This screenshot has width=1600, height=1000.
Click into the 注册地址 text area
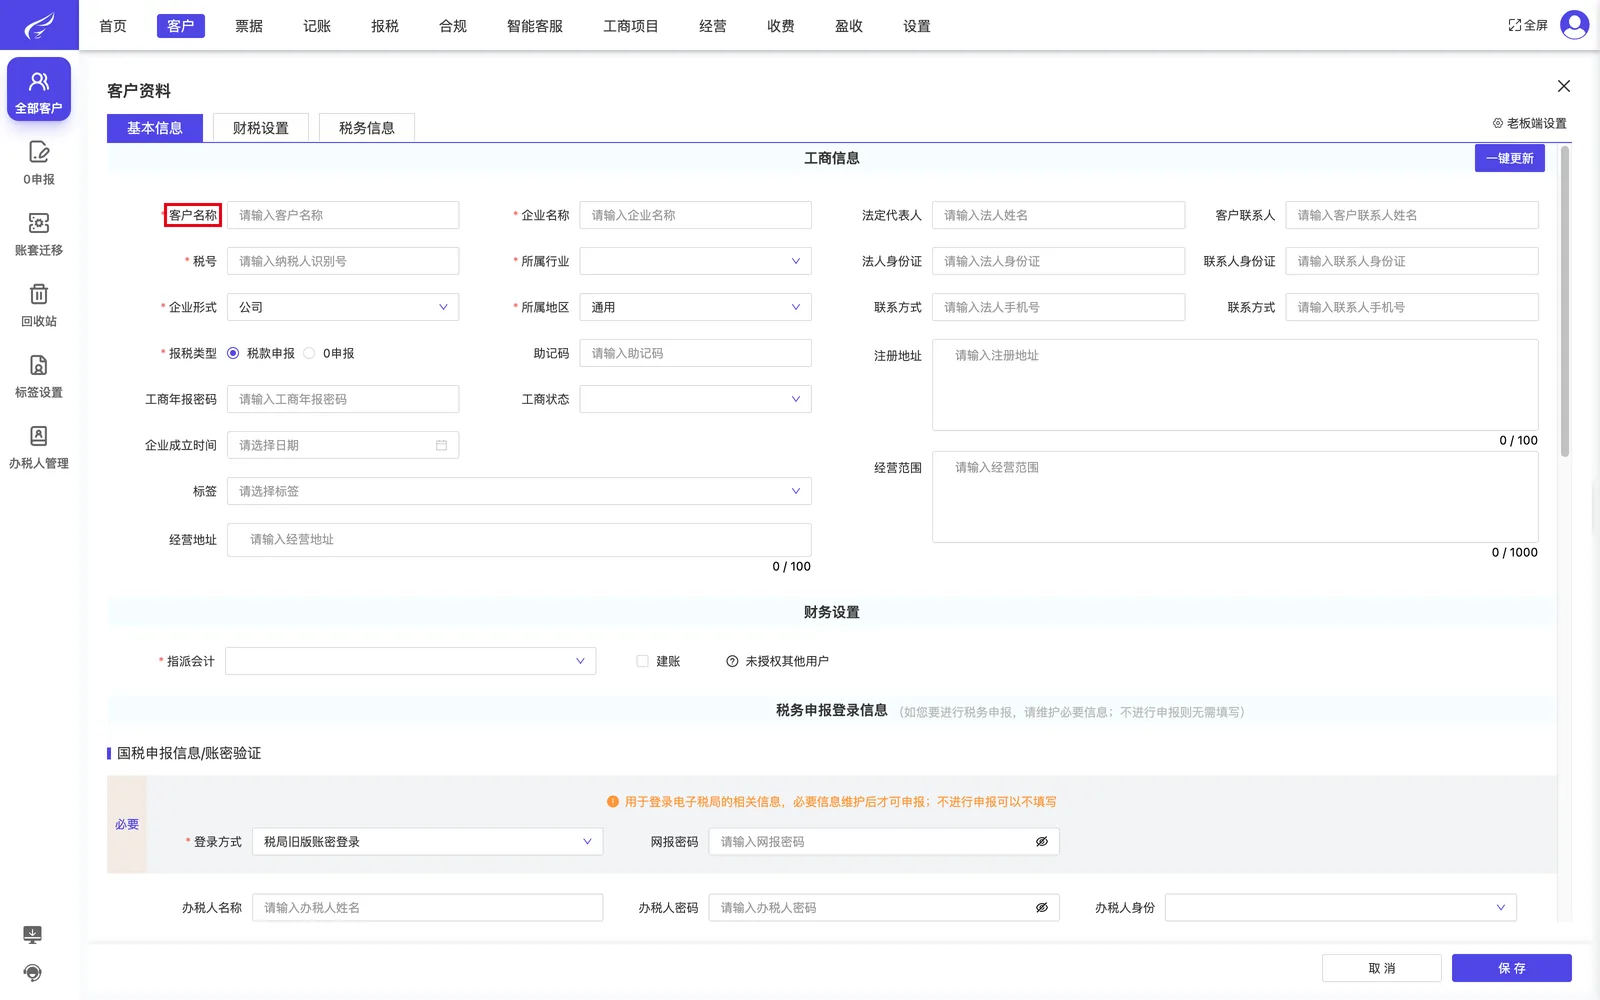pyautogui.click(x=1235, y=385)
